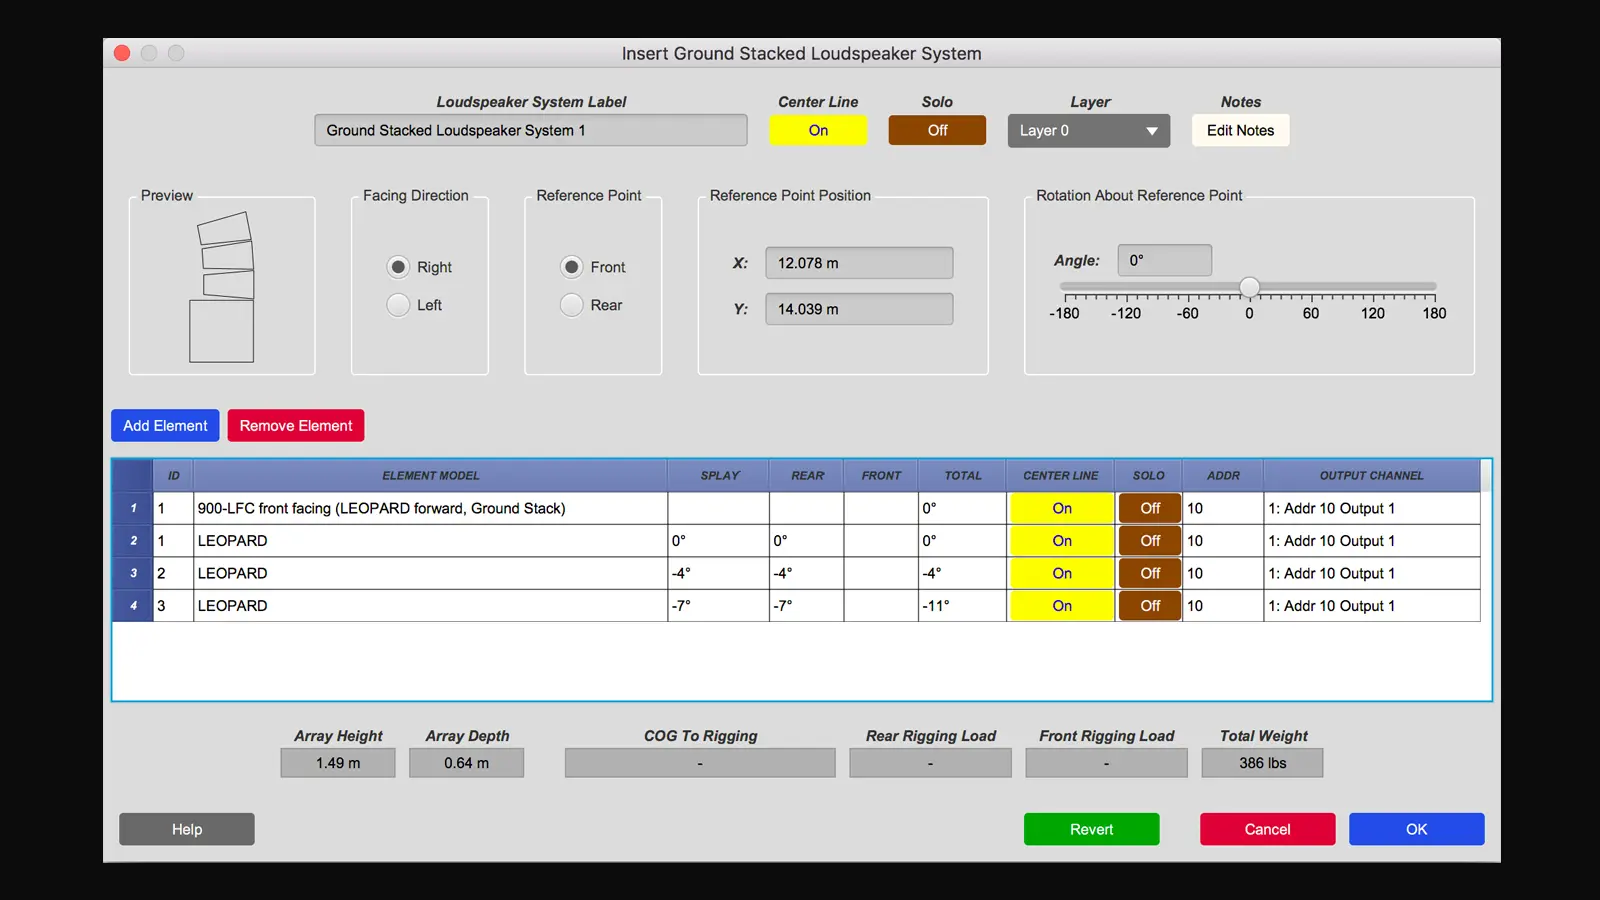Add a new element to the array

(x=164, y=425)
